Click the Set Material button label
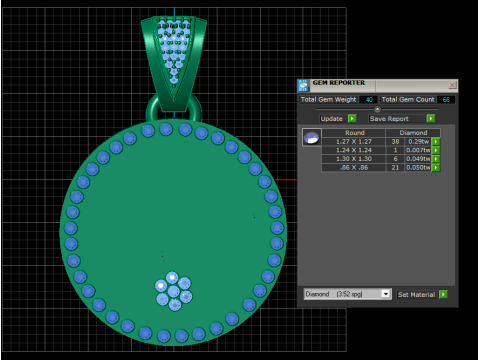The width and height of the screenshot is (480, 360). pos(416,295)
